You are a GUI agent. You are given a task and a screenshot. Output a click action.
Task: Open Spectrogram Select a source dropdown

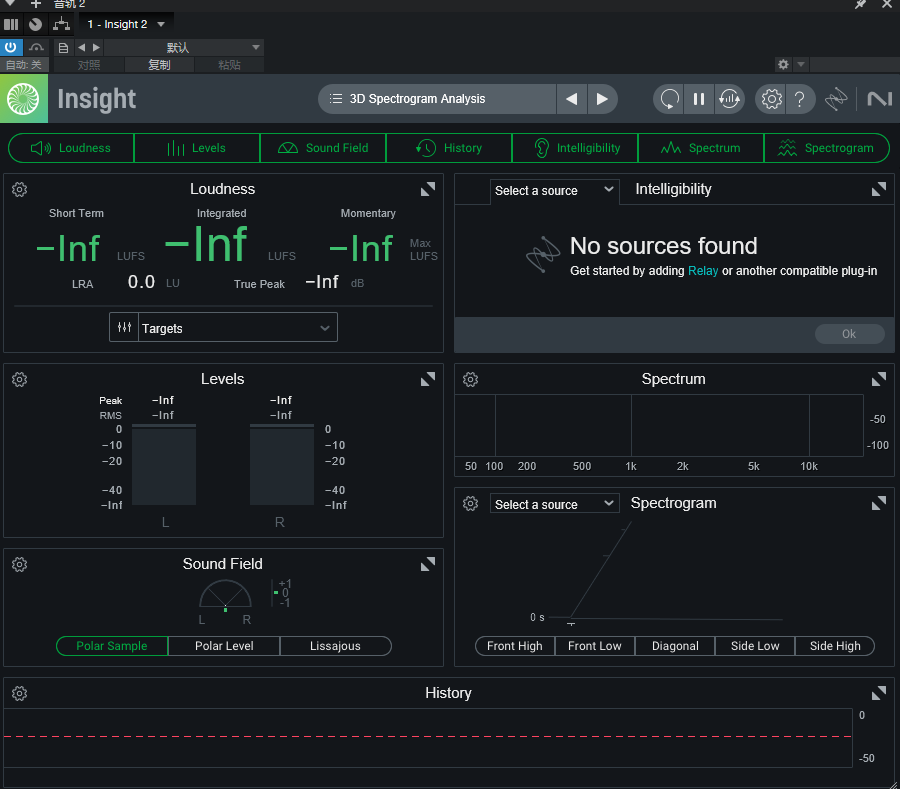tap(554, 504)
